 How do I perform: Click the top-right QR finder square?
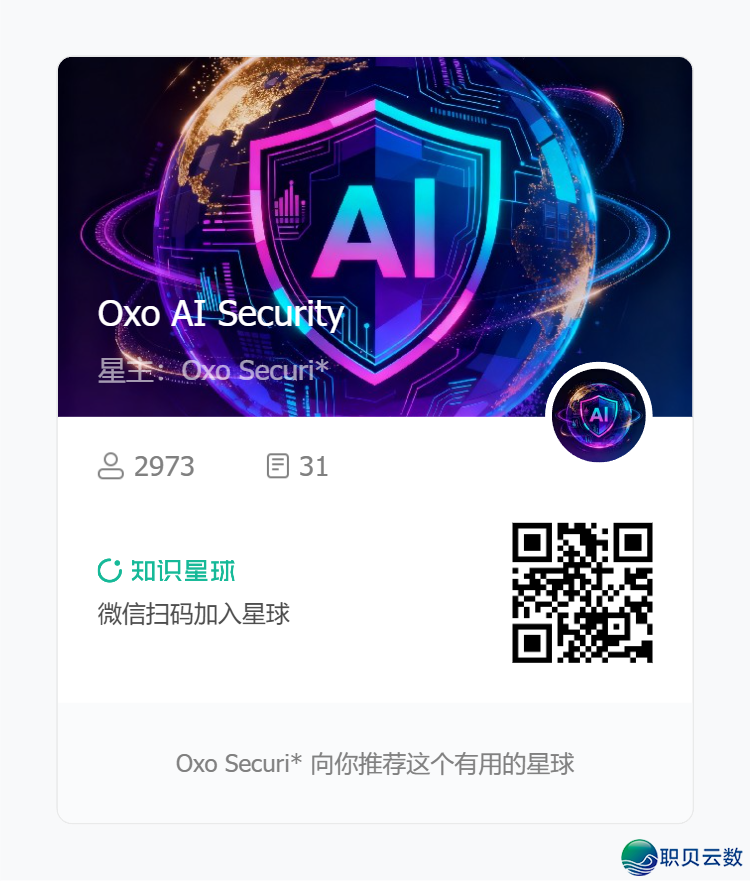[633, 542]
